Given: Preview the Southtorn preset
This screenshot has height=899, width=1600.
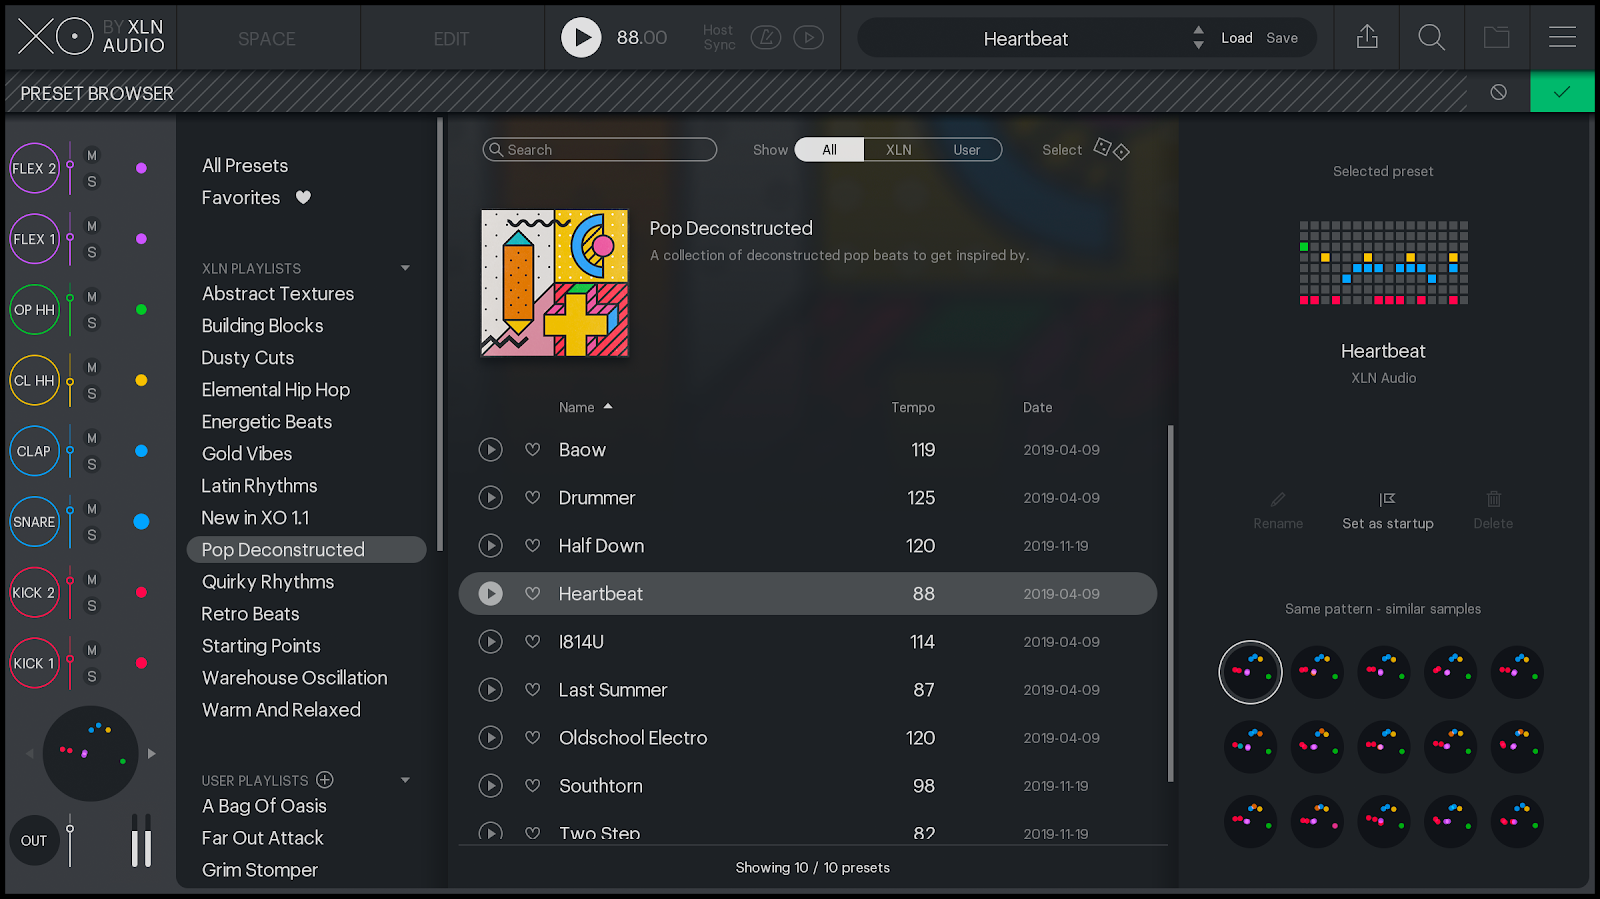Looking at the screenshot, I should (x=490, y=786).
